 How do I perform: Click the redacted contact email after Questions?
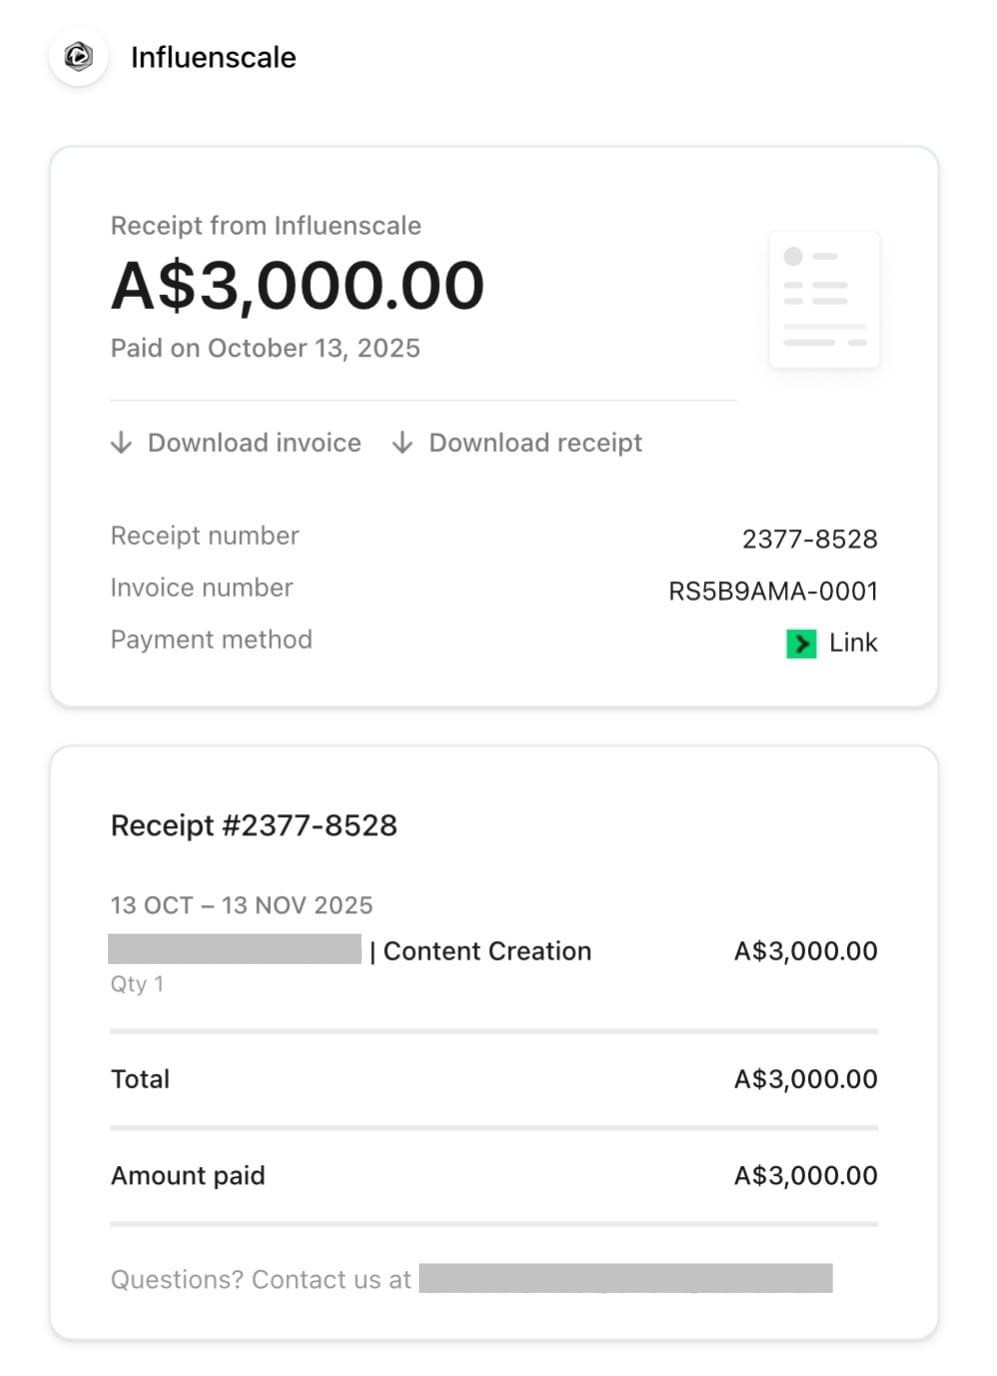click(x=625, y=1279)
